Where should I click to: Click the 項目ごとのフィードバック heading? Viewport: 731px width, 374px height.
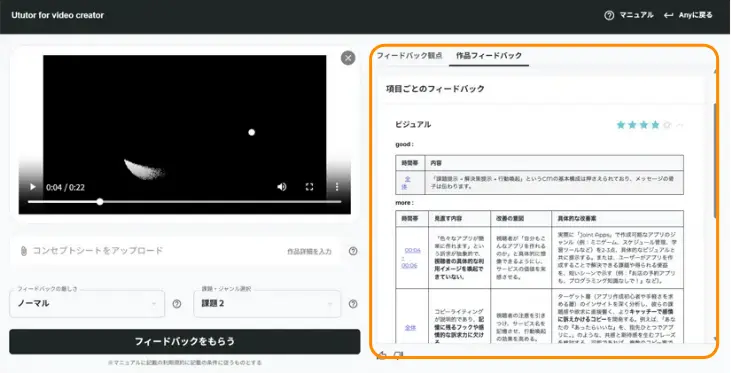click(435, 89)
